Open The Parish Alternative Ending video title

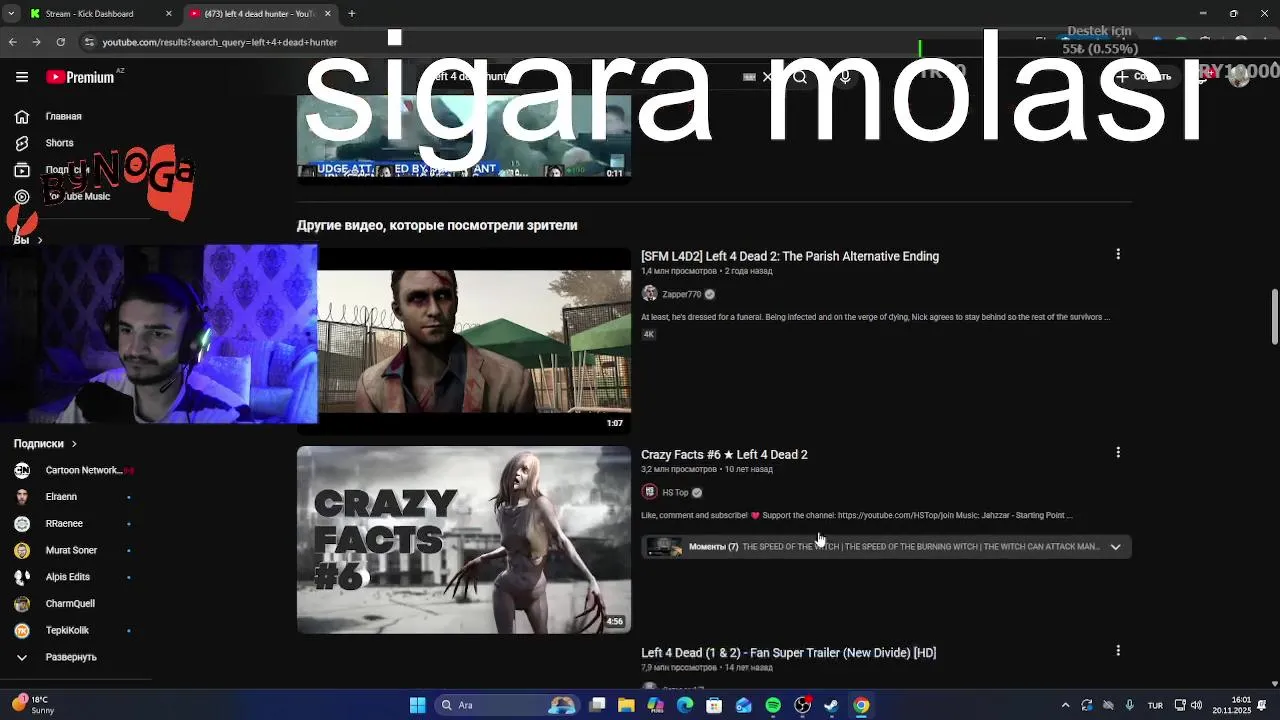(x=790, y=256)
